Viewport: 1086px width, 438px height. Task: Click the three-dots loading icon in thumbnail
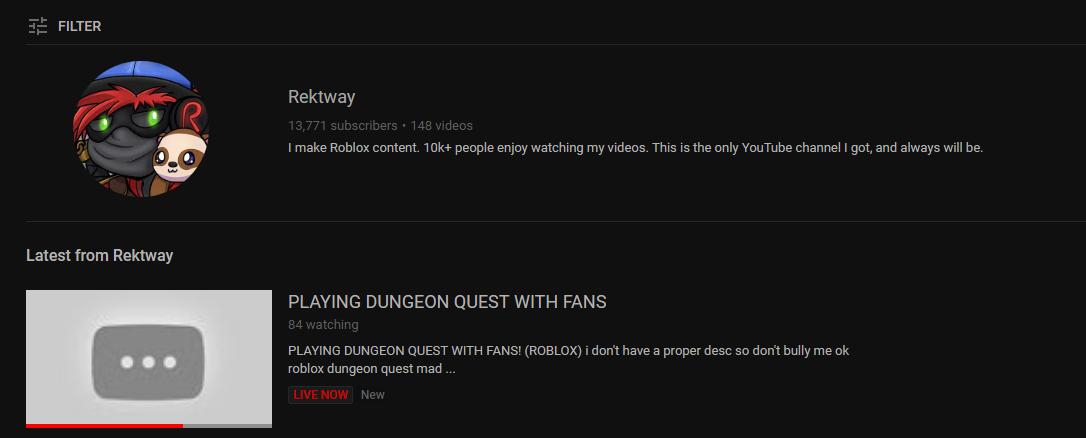[x=148, y=362]
